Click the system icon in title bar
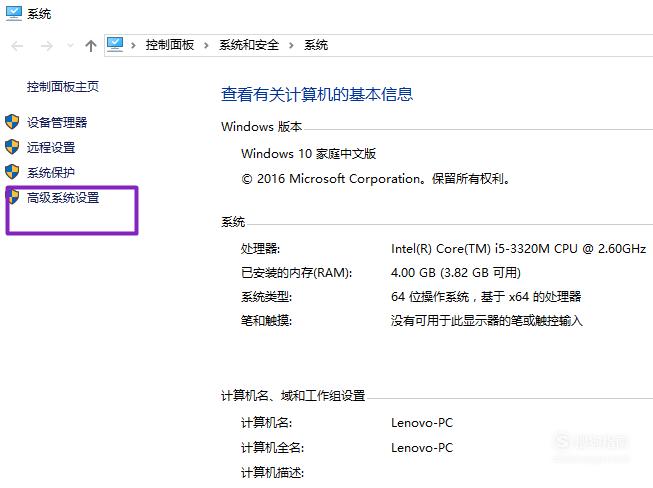Screen dimensions: 653x488 point(14,13)
